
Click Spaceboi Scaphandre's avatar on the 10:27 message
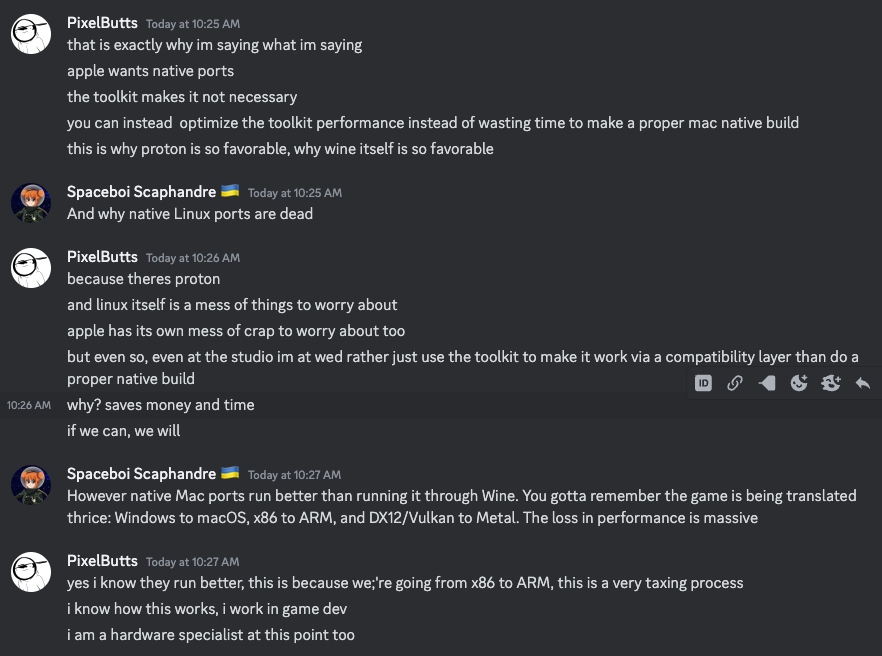click(31, 485)
